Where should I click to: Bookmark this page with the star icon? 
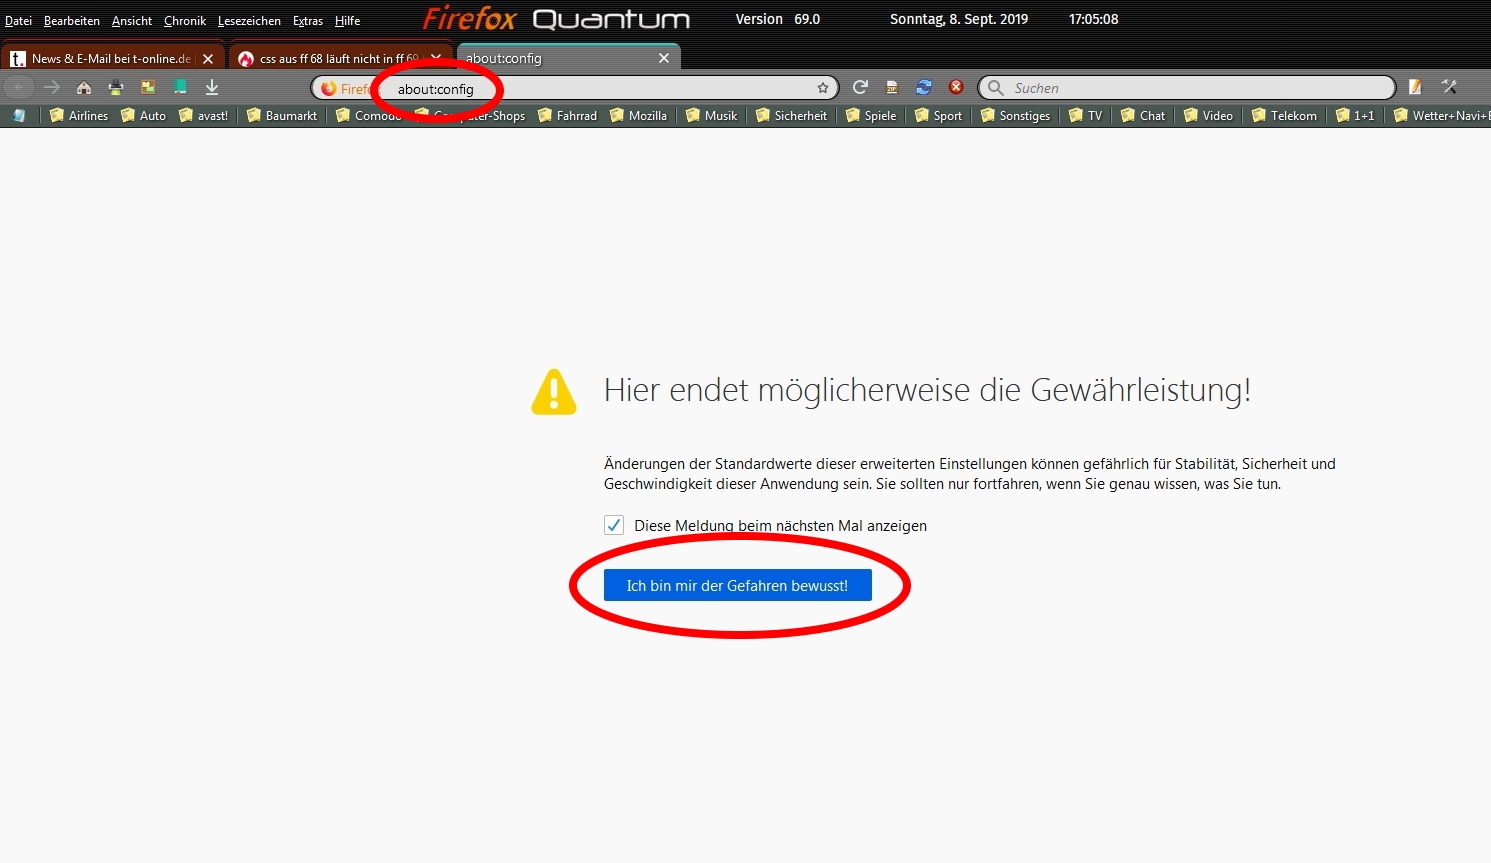[823, 88]
